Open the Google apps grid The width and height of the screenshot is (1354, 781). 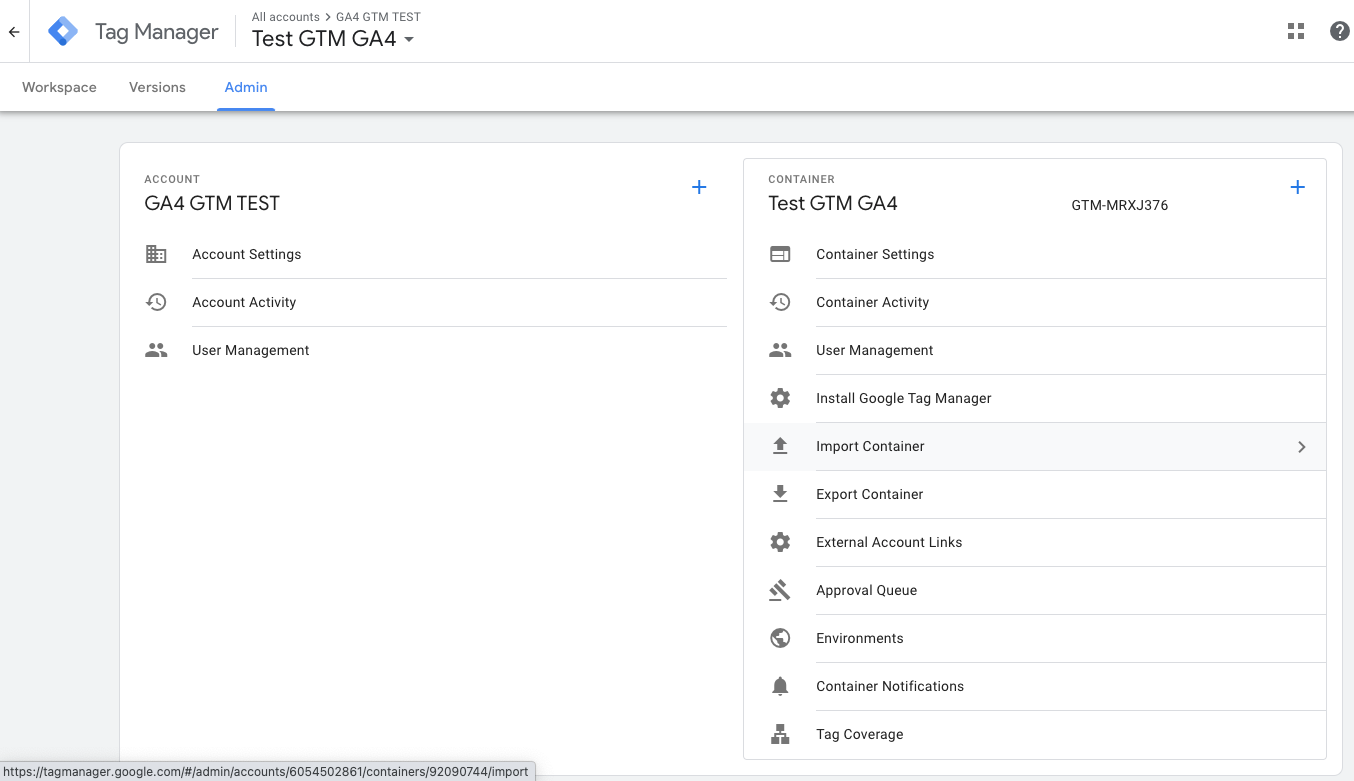1296,31
